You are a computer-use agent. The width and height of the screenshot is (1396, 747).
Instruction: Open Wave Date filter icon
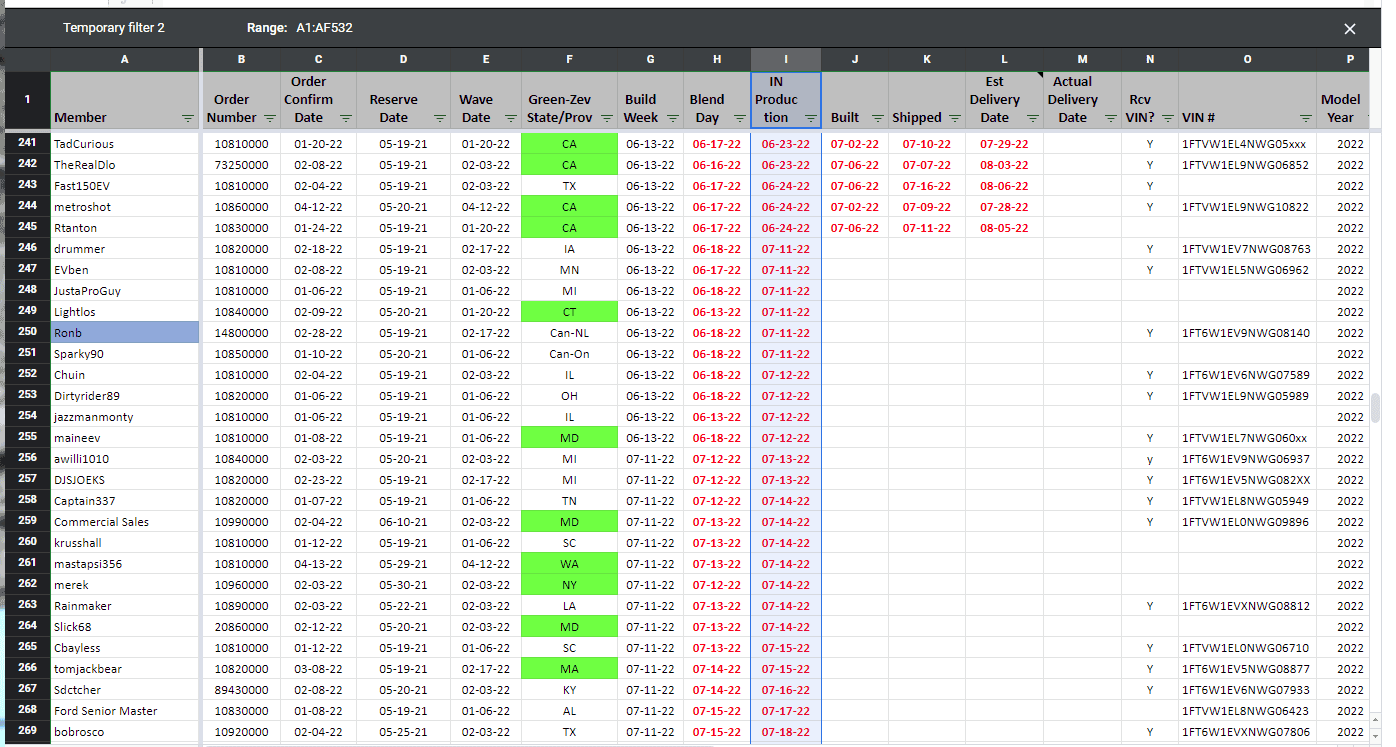pos(511,118)
